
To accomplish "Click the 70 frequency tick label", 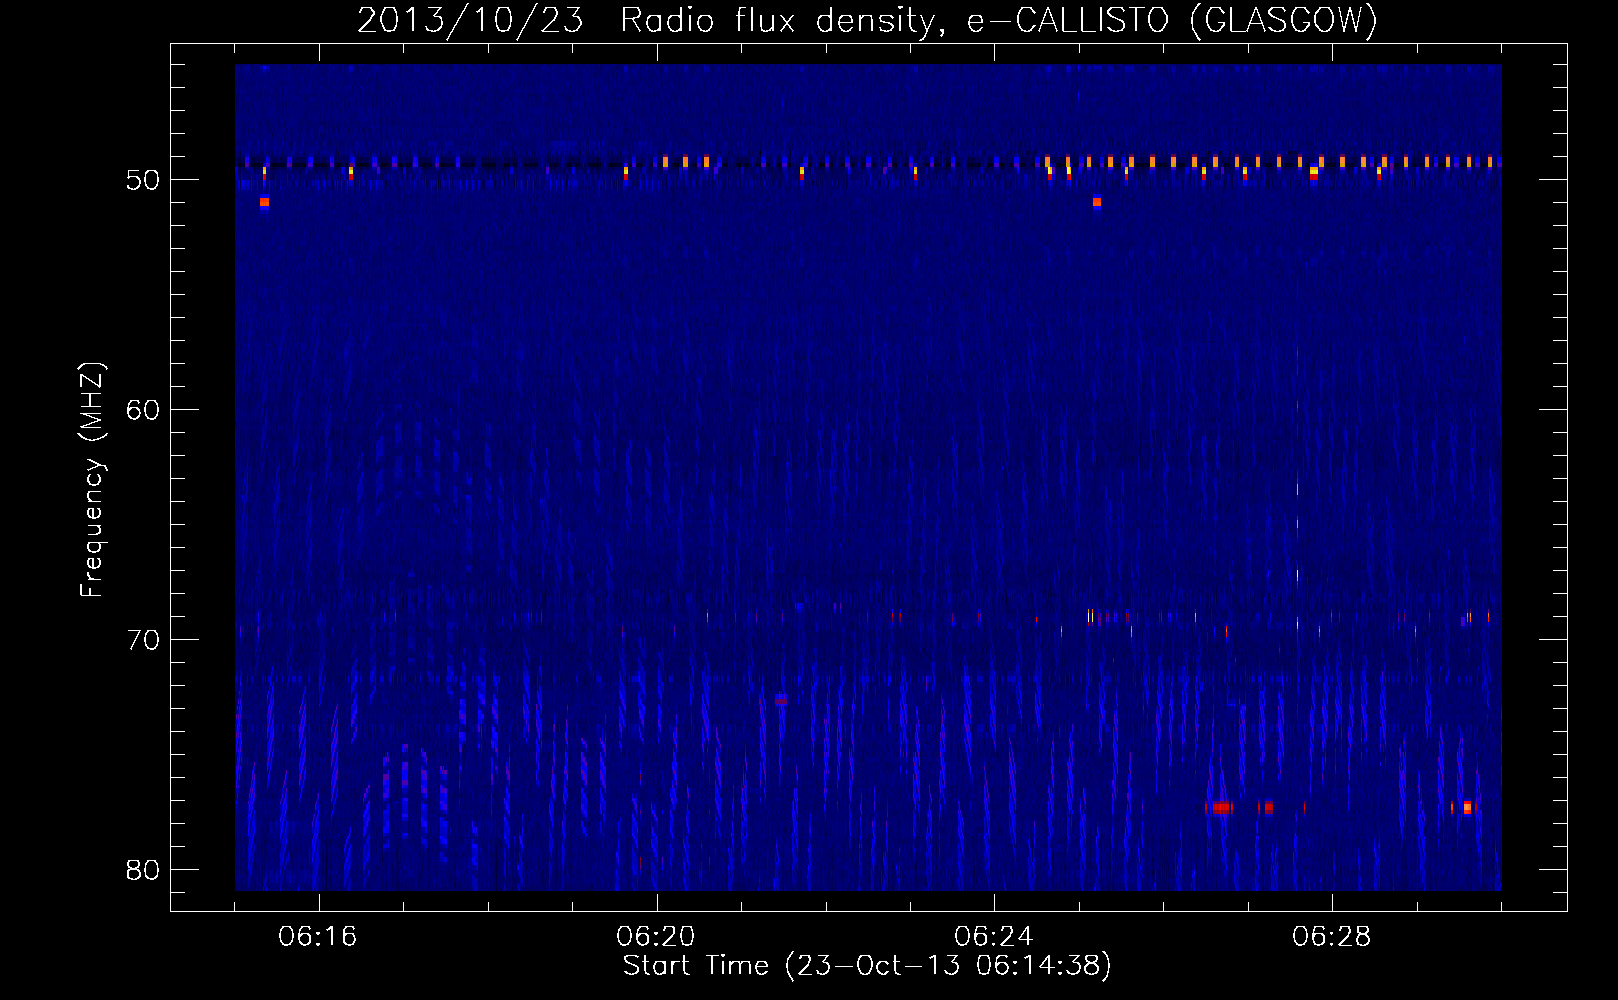I will point(143,640).
